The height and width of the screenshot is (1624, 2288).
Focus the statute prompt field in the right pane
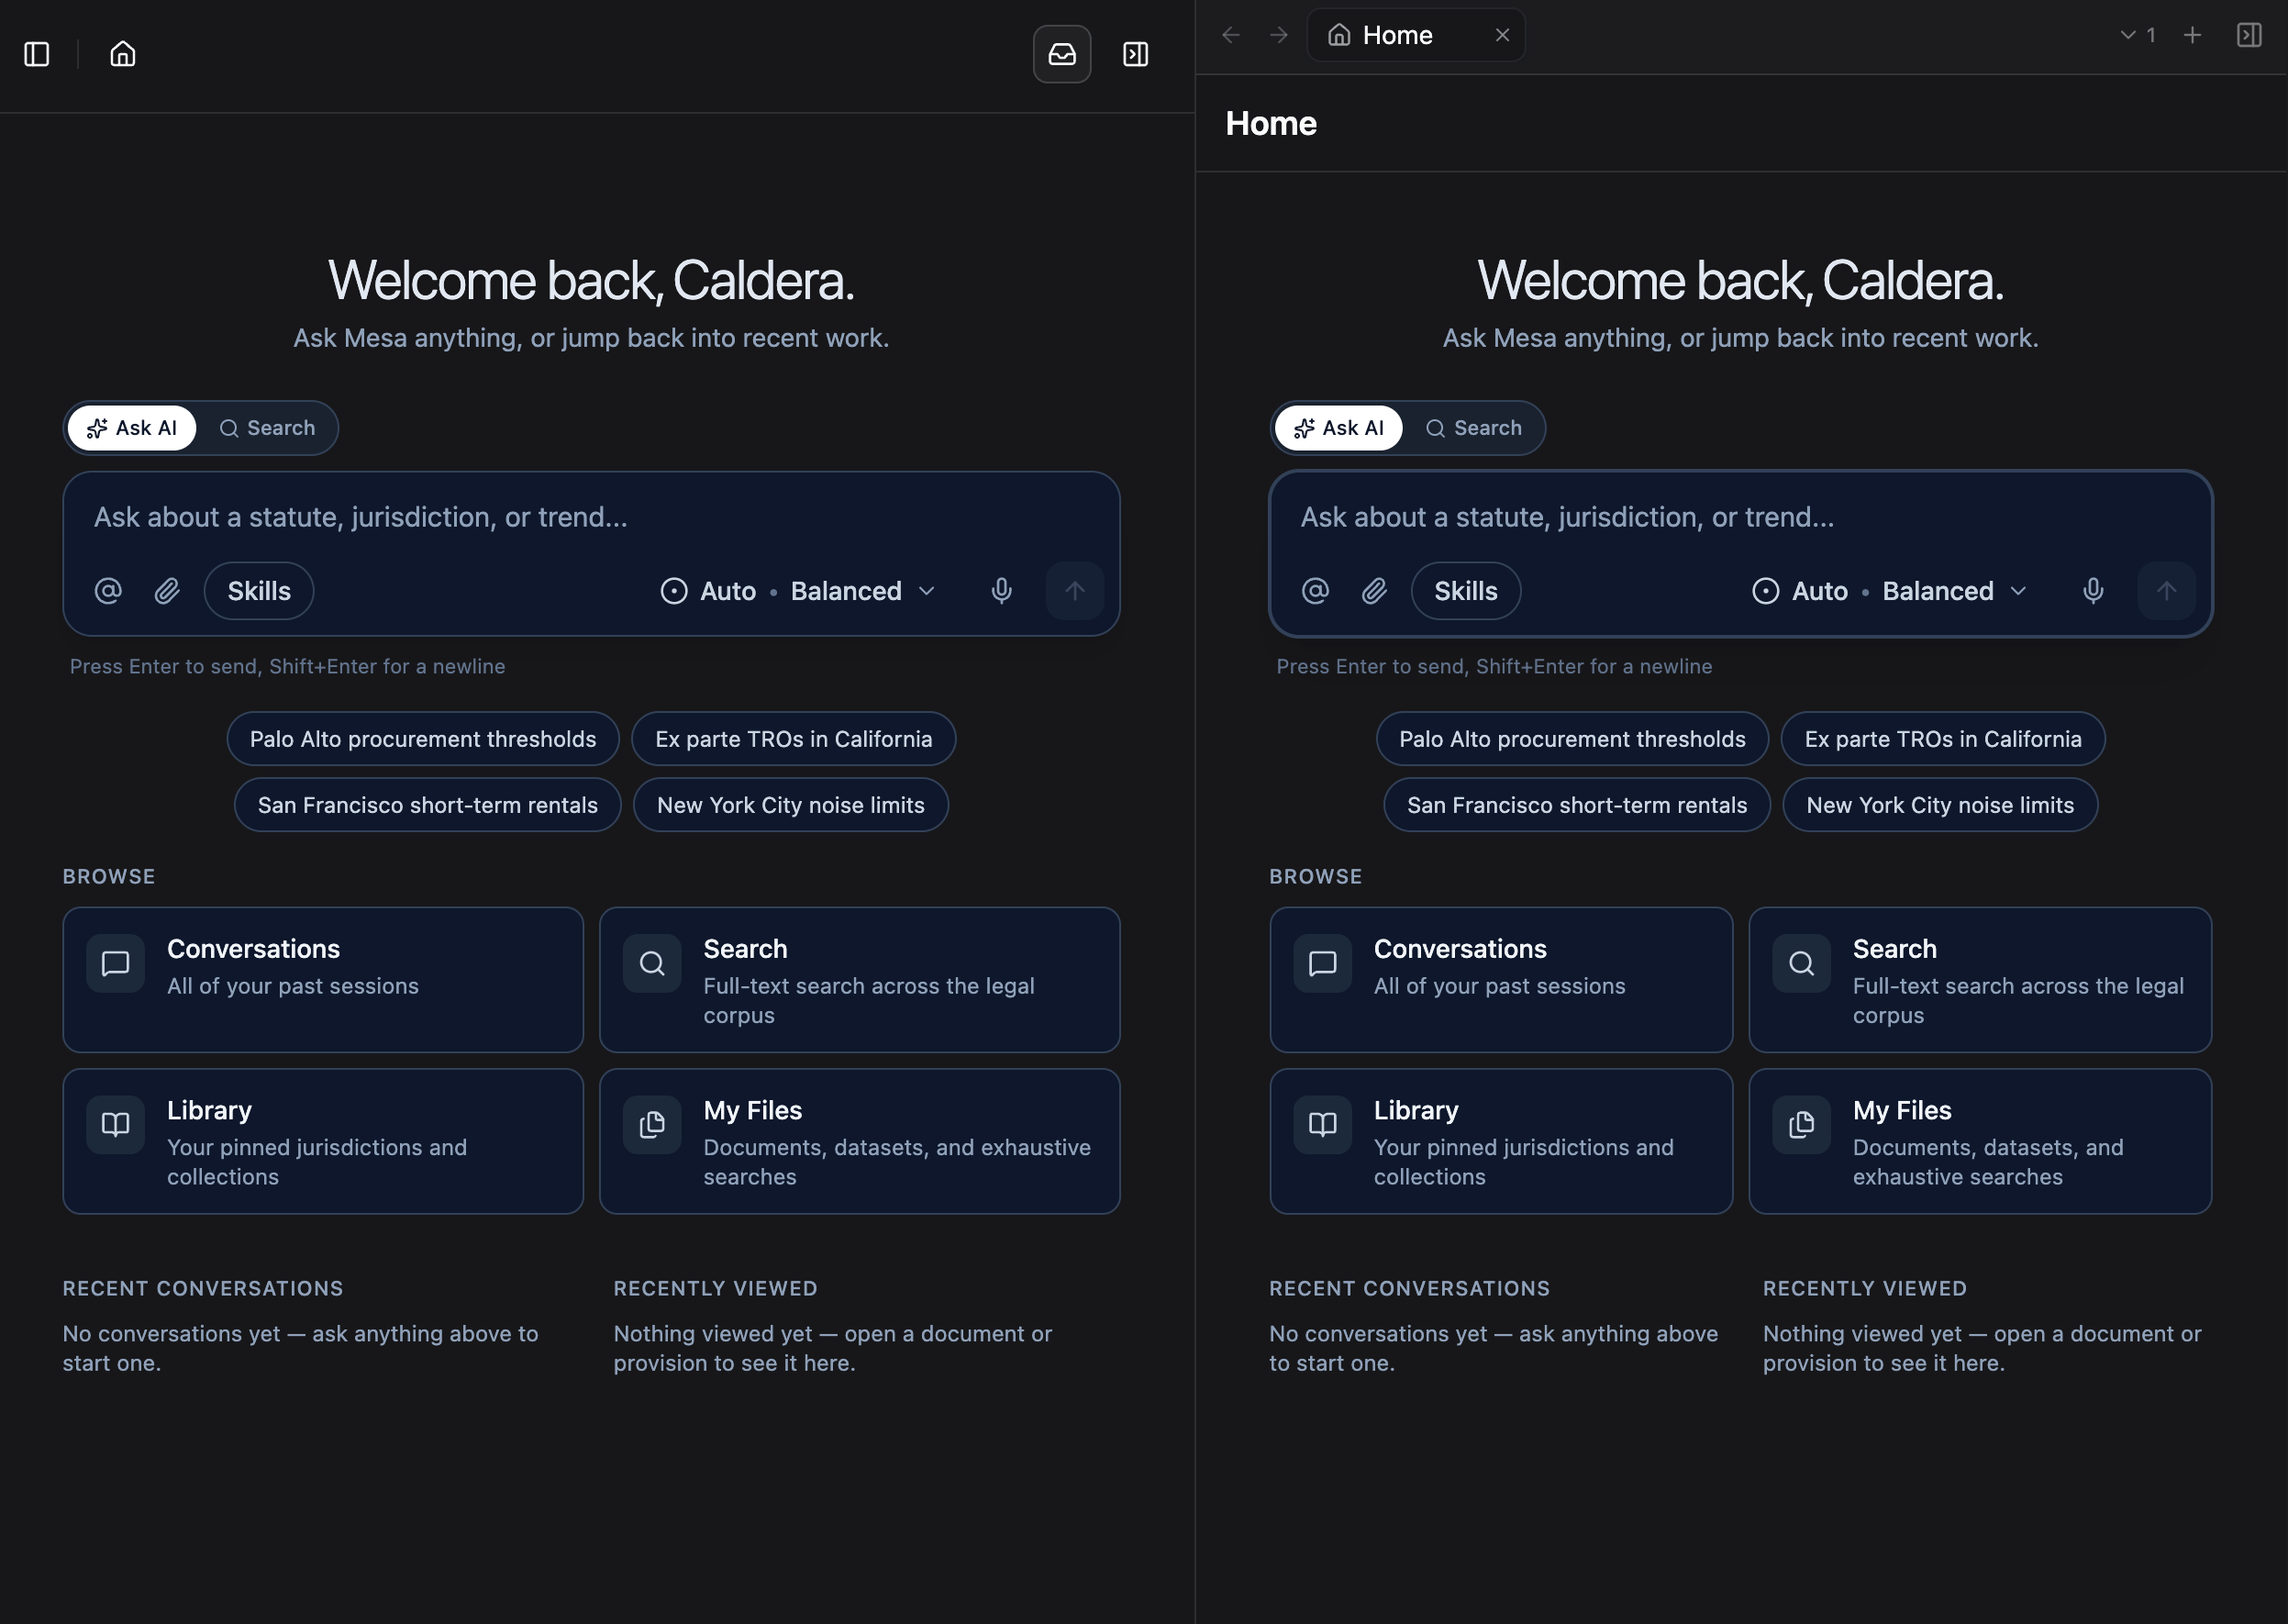tap(1740, 517)
